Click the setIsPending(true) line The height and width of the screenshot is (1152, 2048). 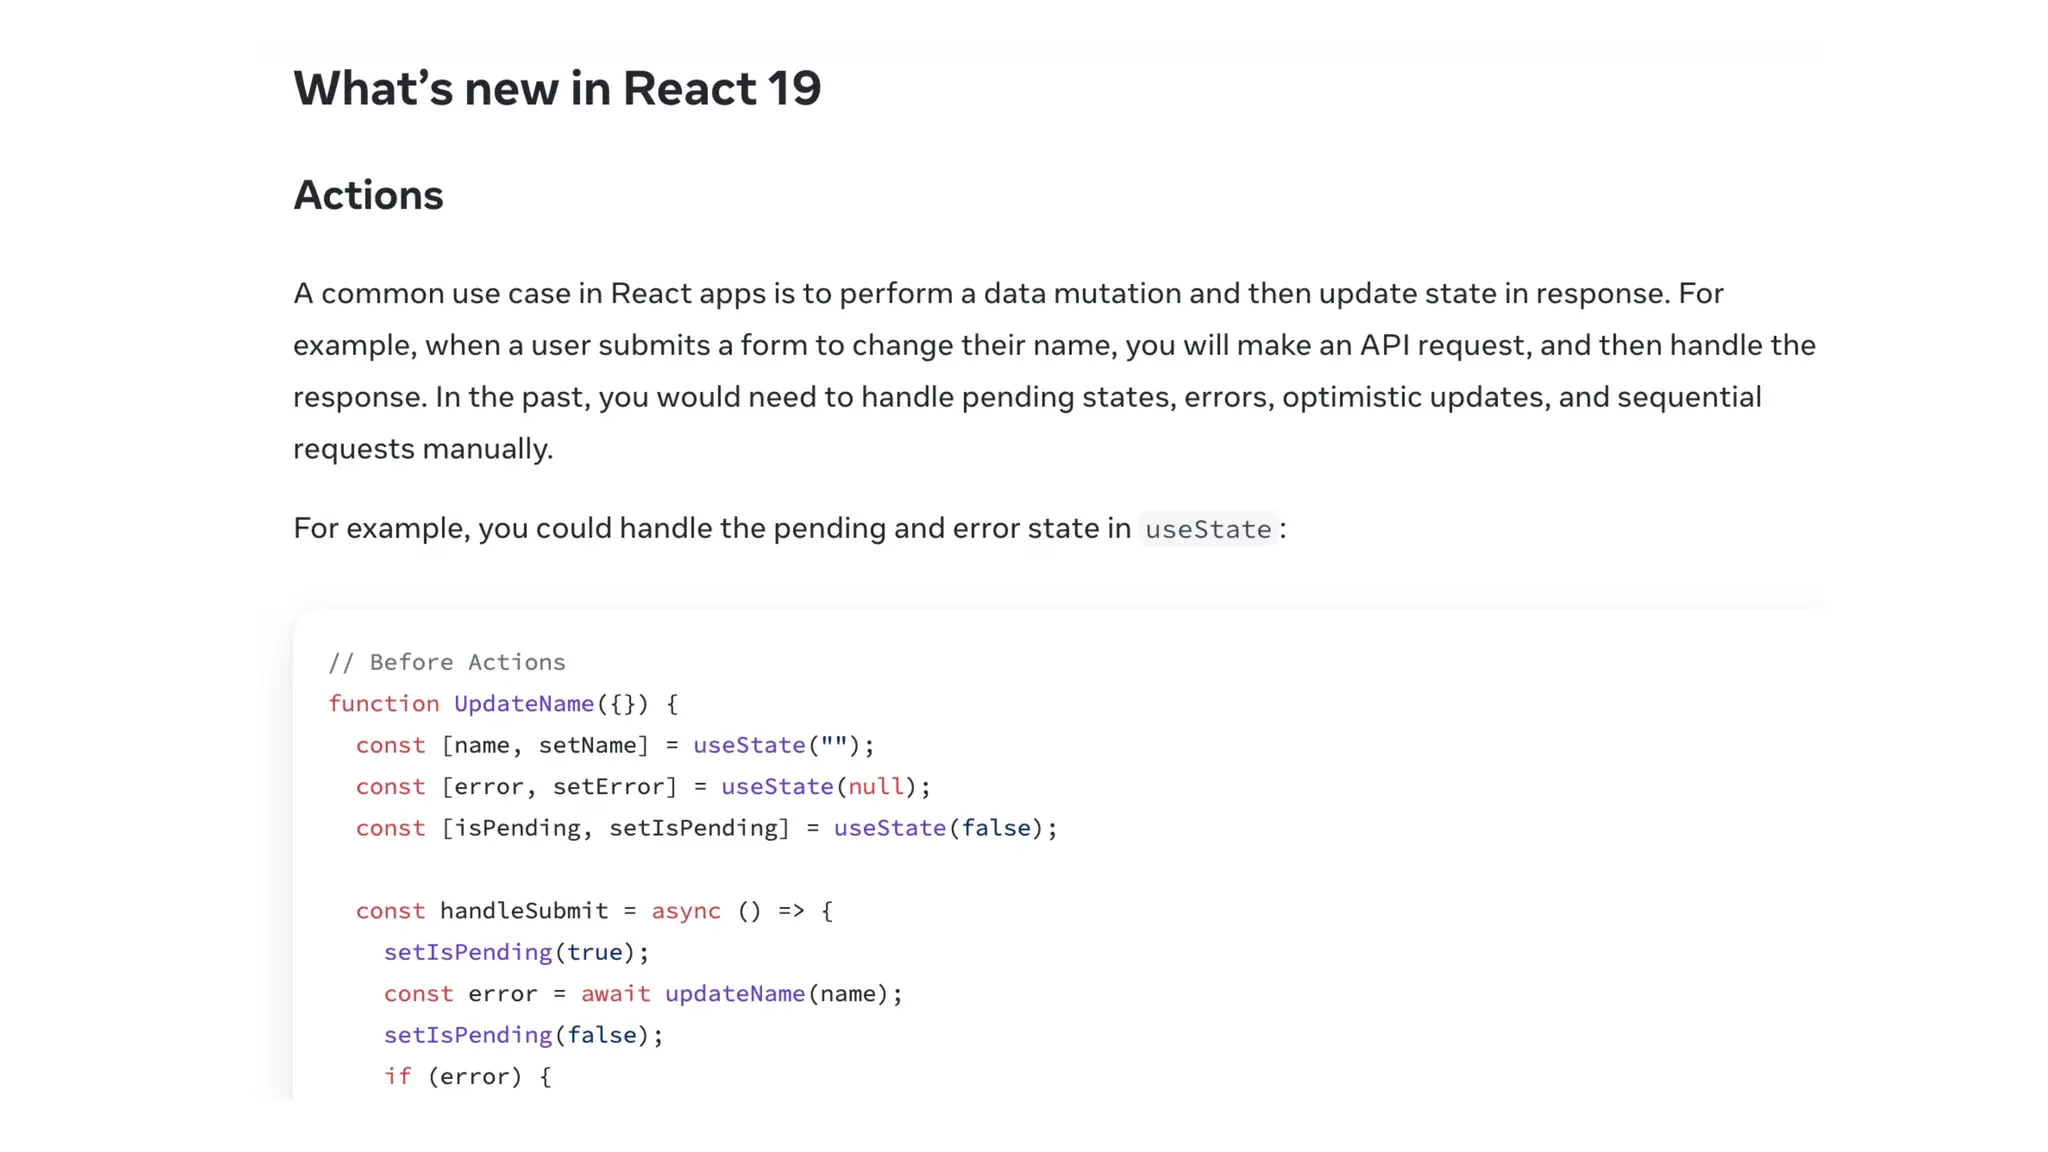515,952
